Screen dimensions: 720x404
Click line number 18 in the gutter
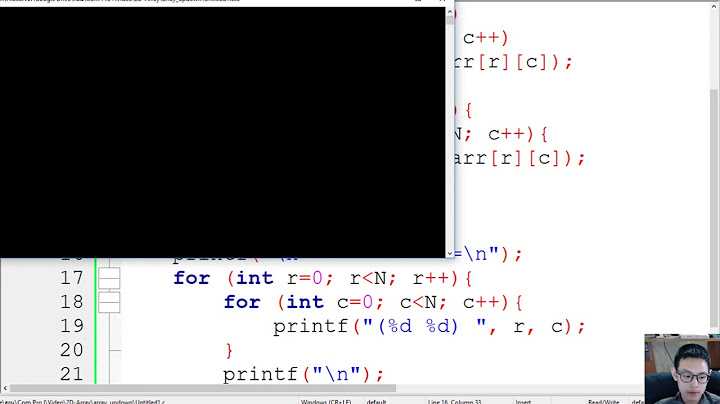click(72, 302)
